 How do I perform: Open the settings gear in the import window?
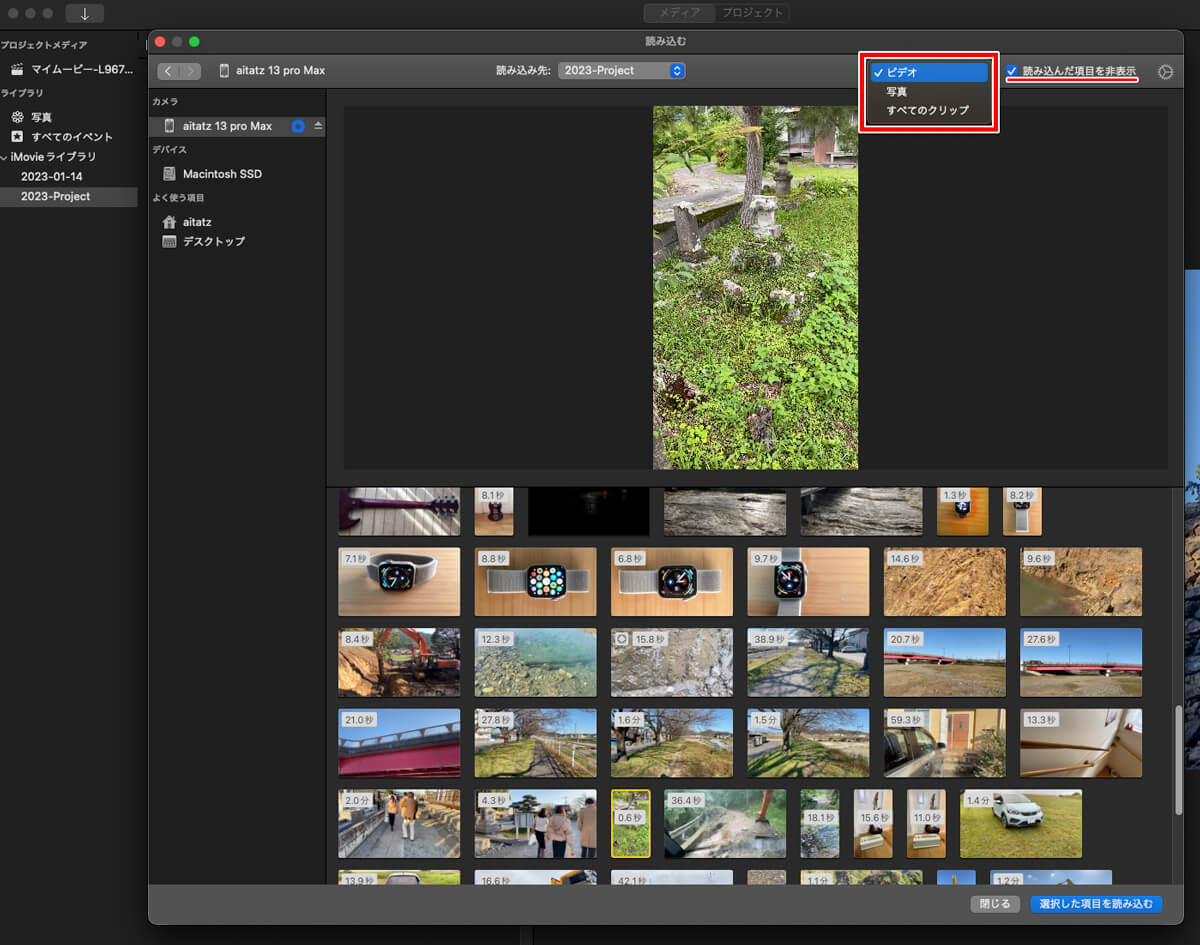(x=1165, y=72)
